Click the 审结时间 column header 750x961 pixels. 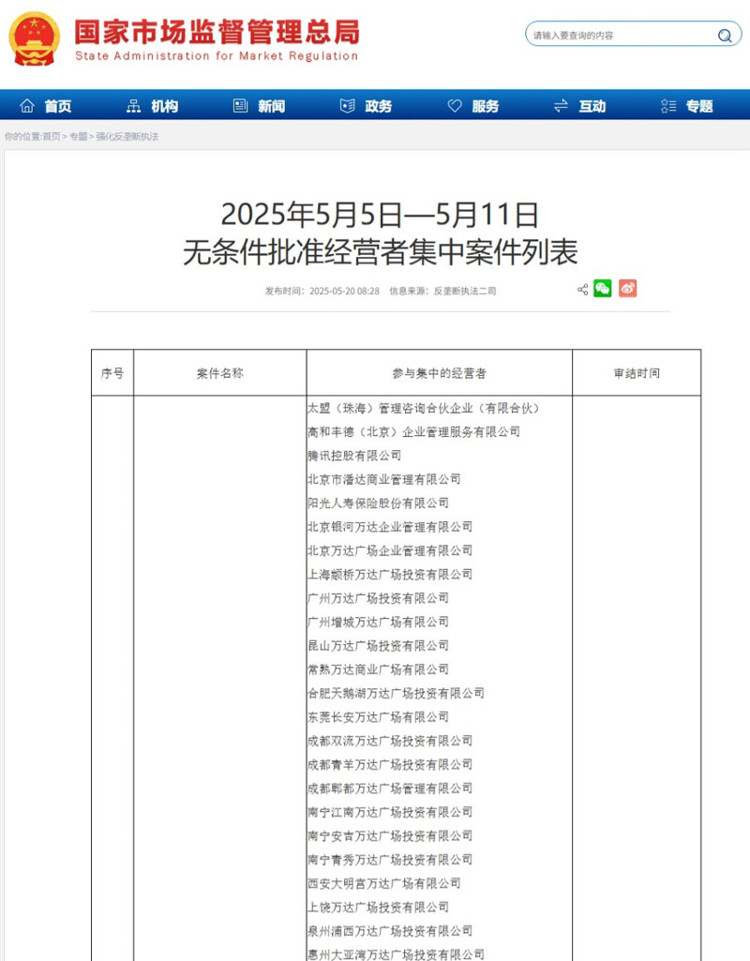[x=637, y=373]
